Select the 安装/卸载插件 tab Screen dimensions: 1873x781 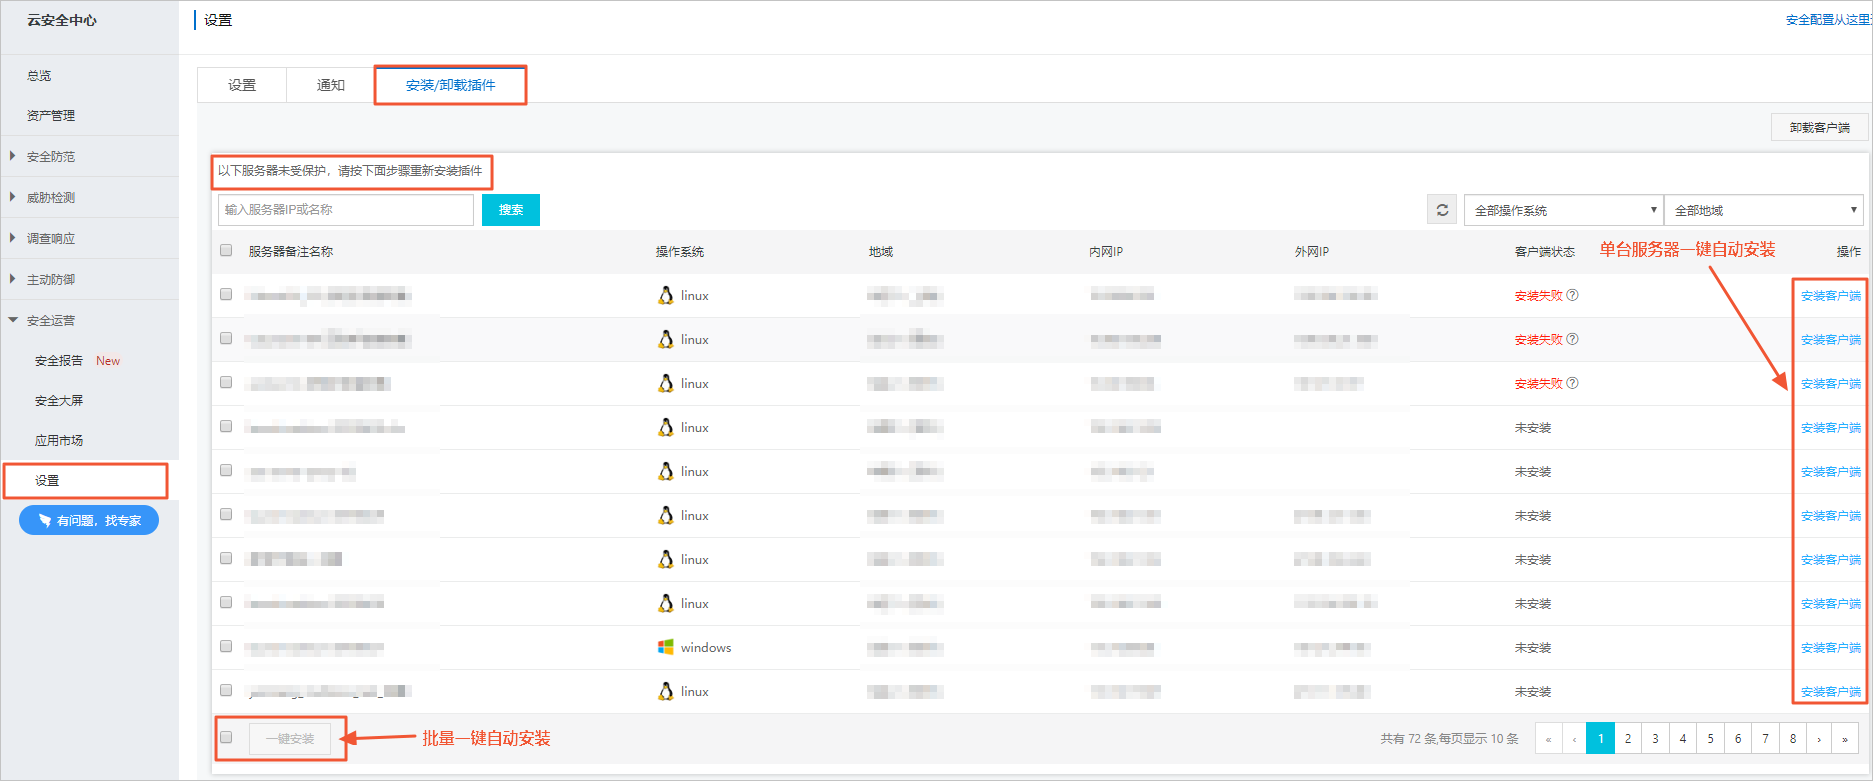(450, 85)
